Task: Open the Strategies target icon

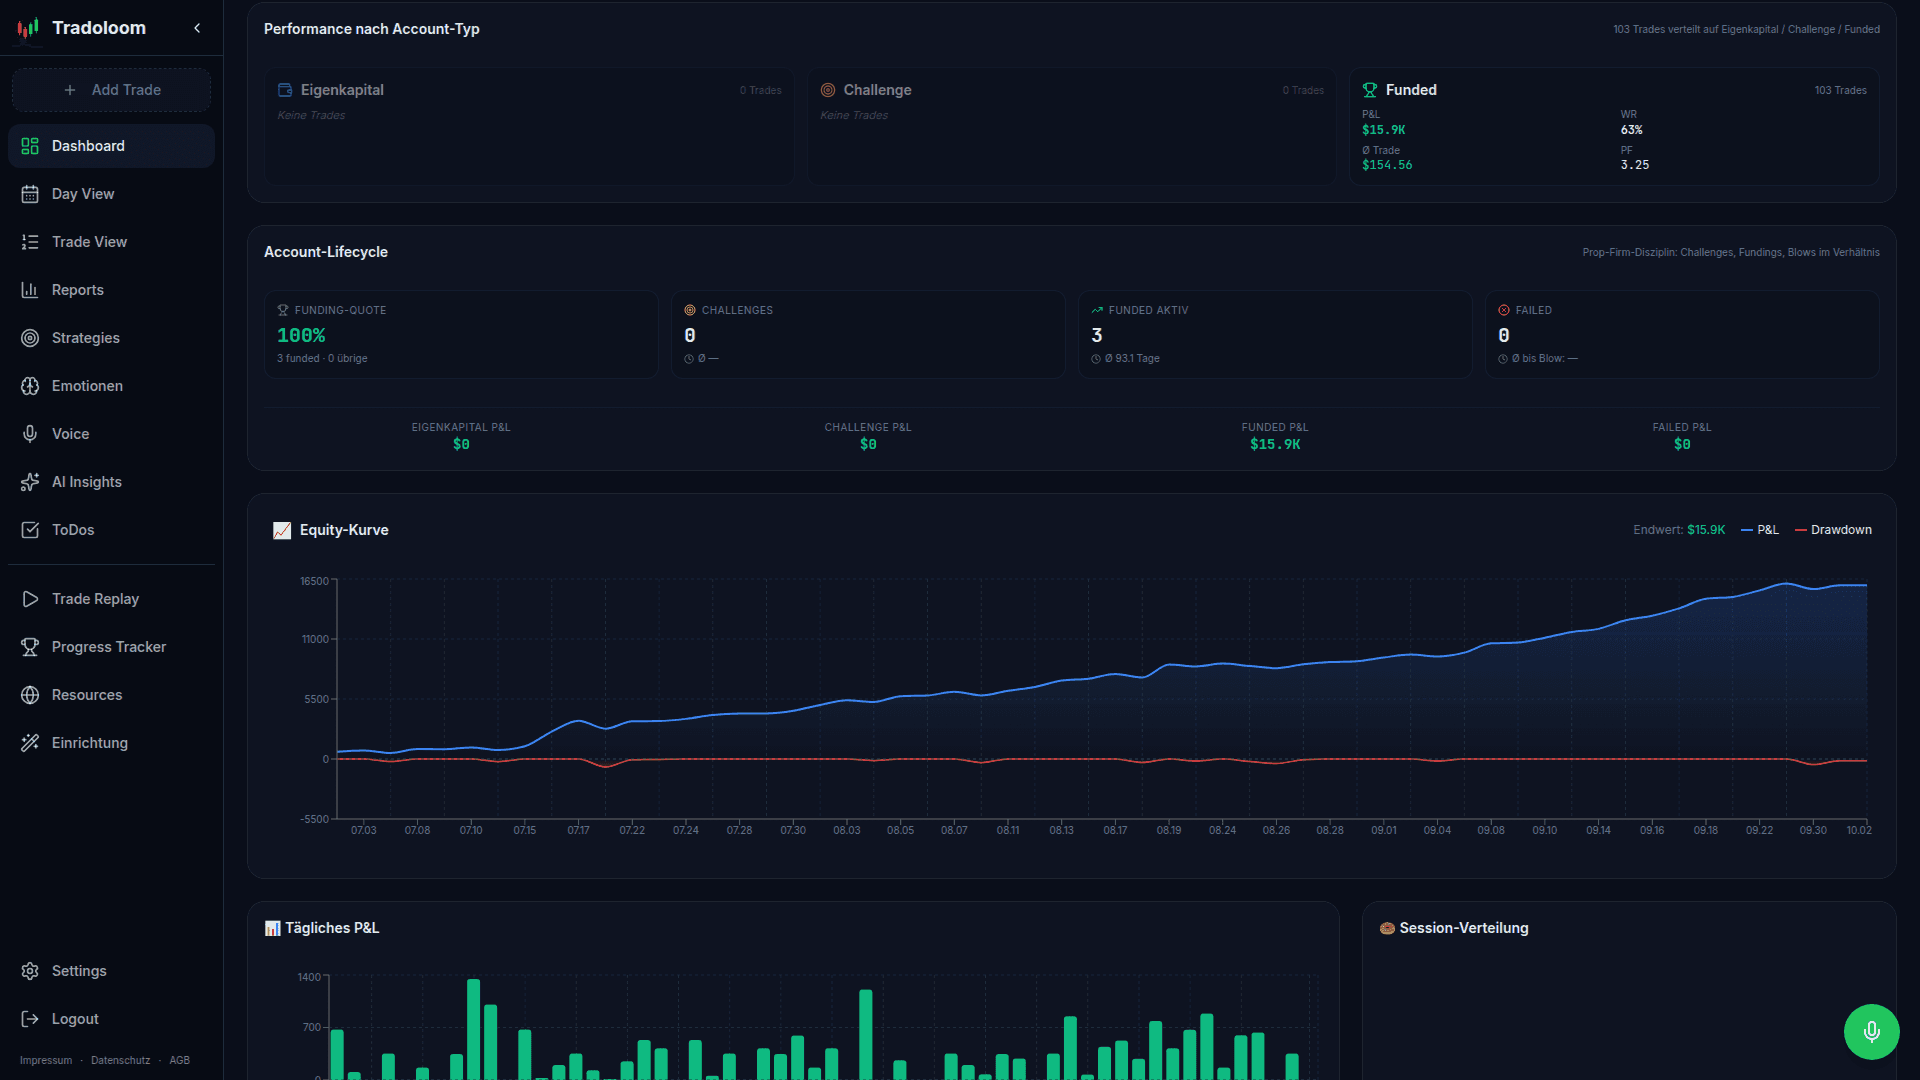Action: pyautogui.click(x=30, y=338)
